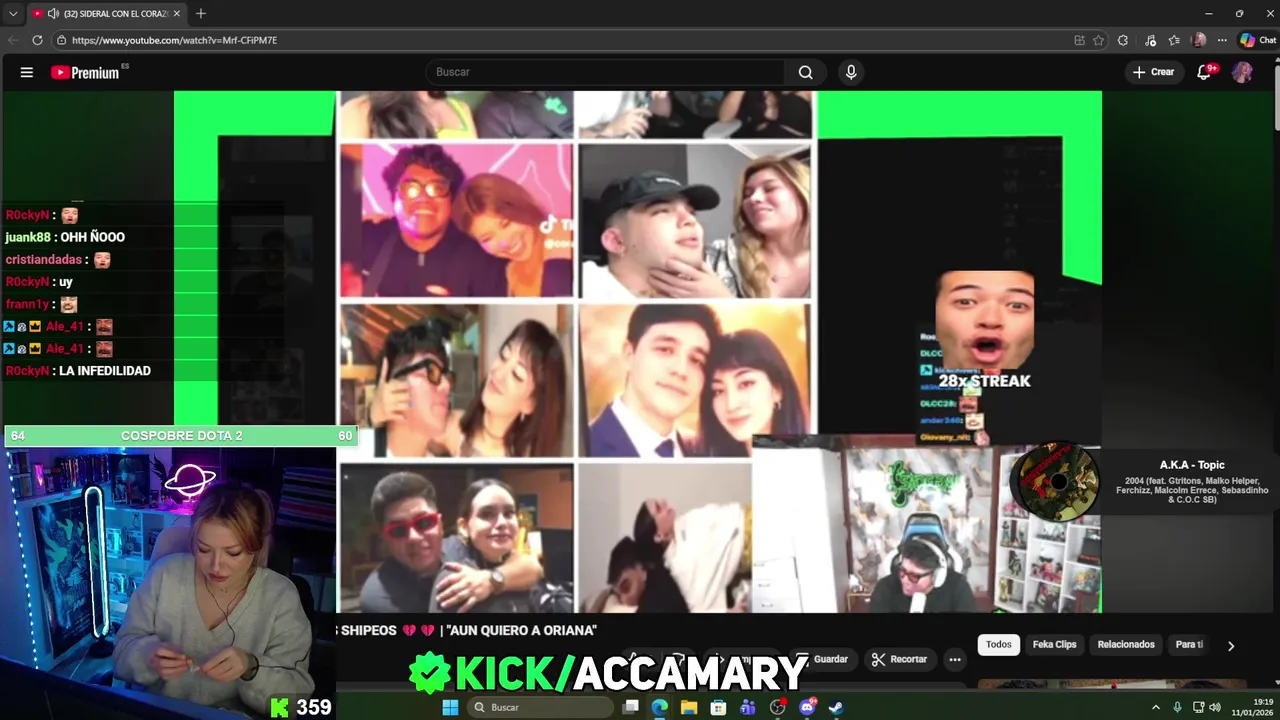Open a new browser tab

click(201, 14)
